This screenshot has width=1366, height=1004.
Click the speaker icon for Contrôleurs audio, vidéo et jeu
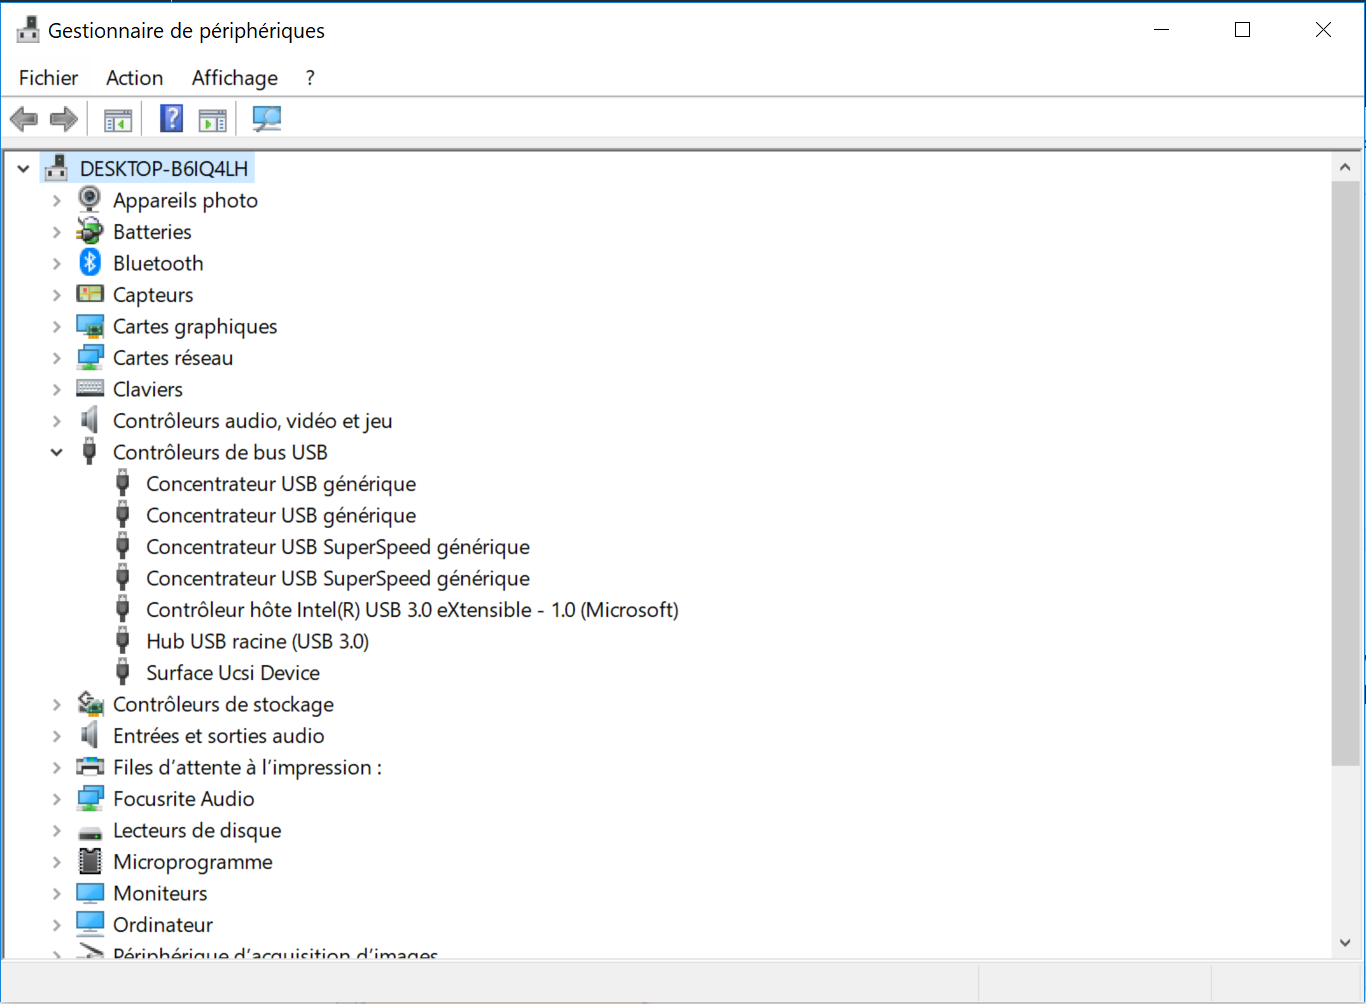tap(90, 420)
